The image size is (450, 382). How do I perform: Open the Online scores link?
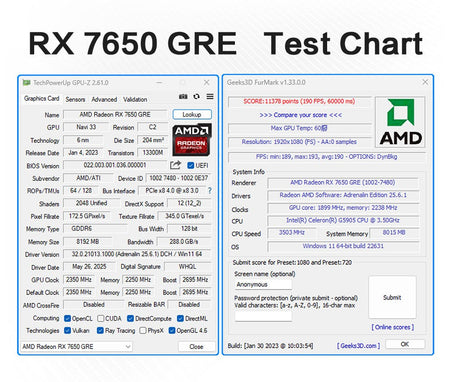[393, 327]
